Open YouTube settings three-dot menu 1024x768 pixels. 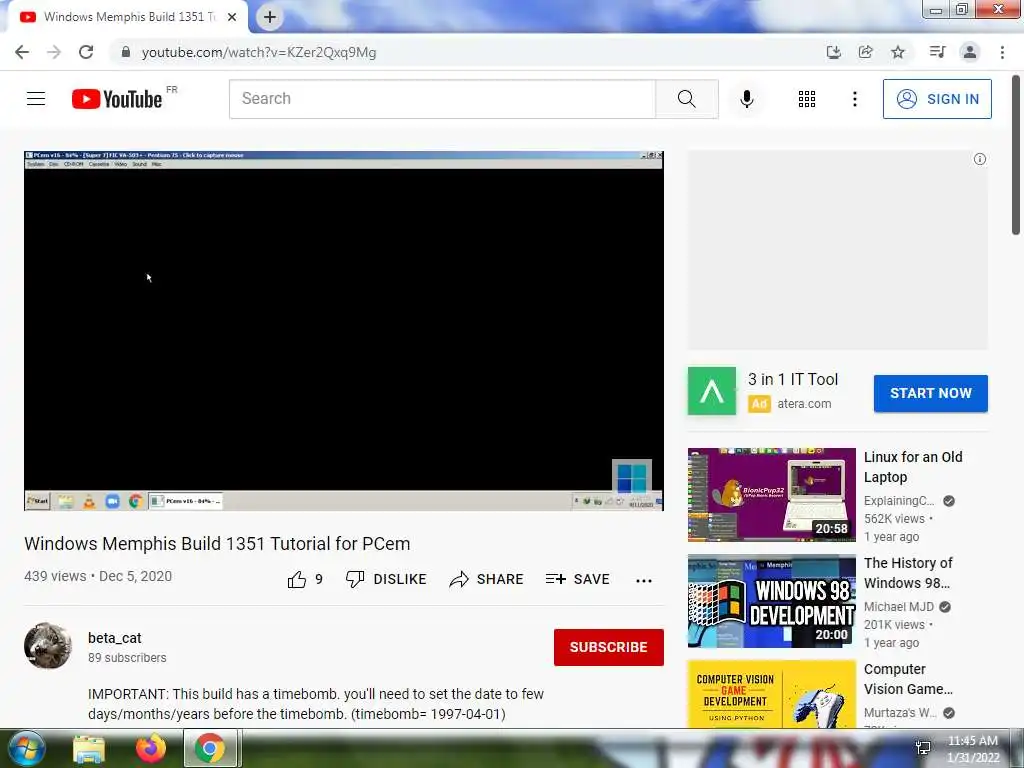855,99
